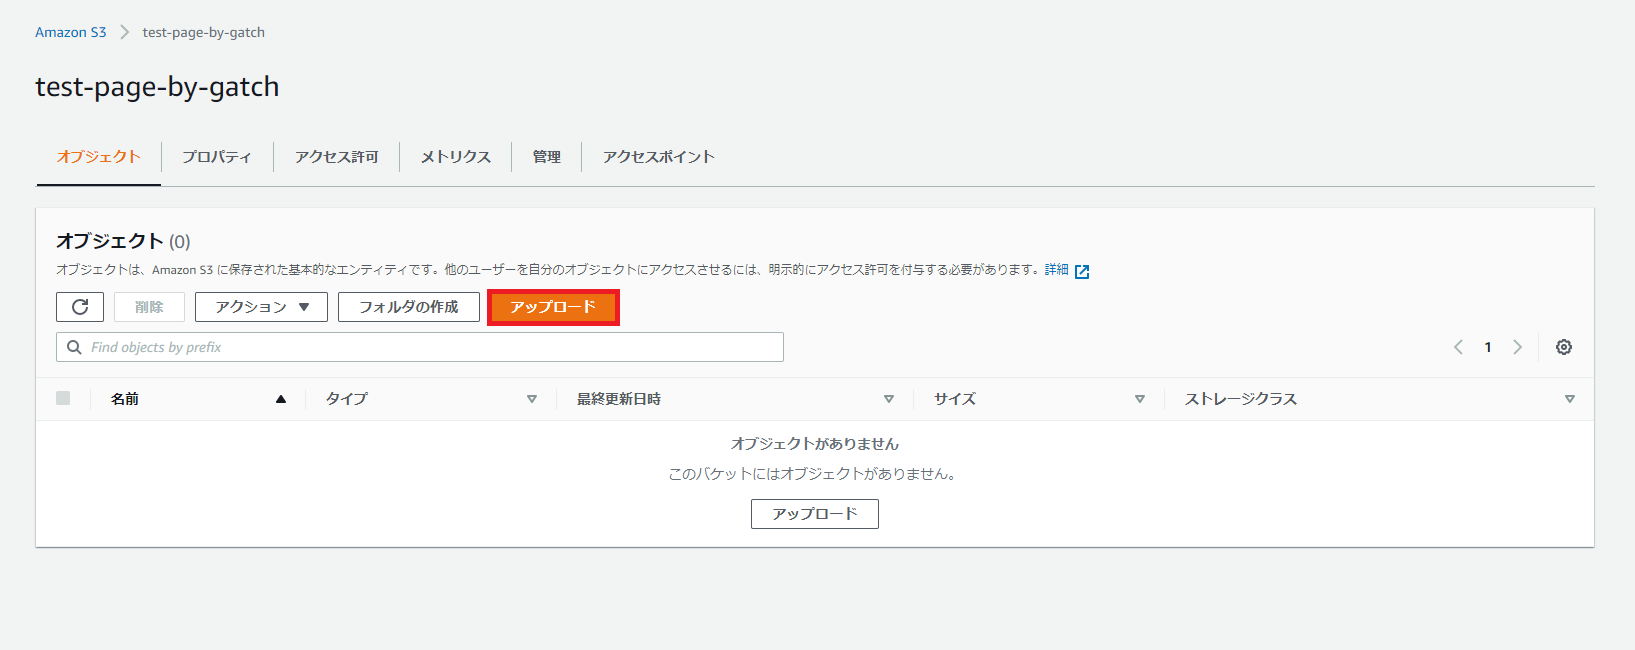Screen dimensions: 1635x650
Task: Tick the select-all objects checkbox
Action: pos(63,398)
